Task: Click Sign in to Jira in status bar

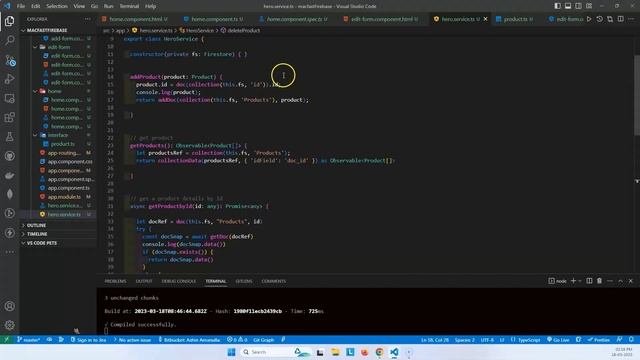Action: click(89, 340)
